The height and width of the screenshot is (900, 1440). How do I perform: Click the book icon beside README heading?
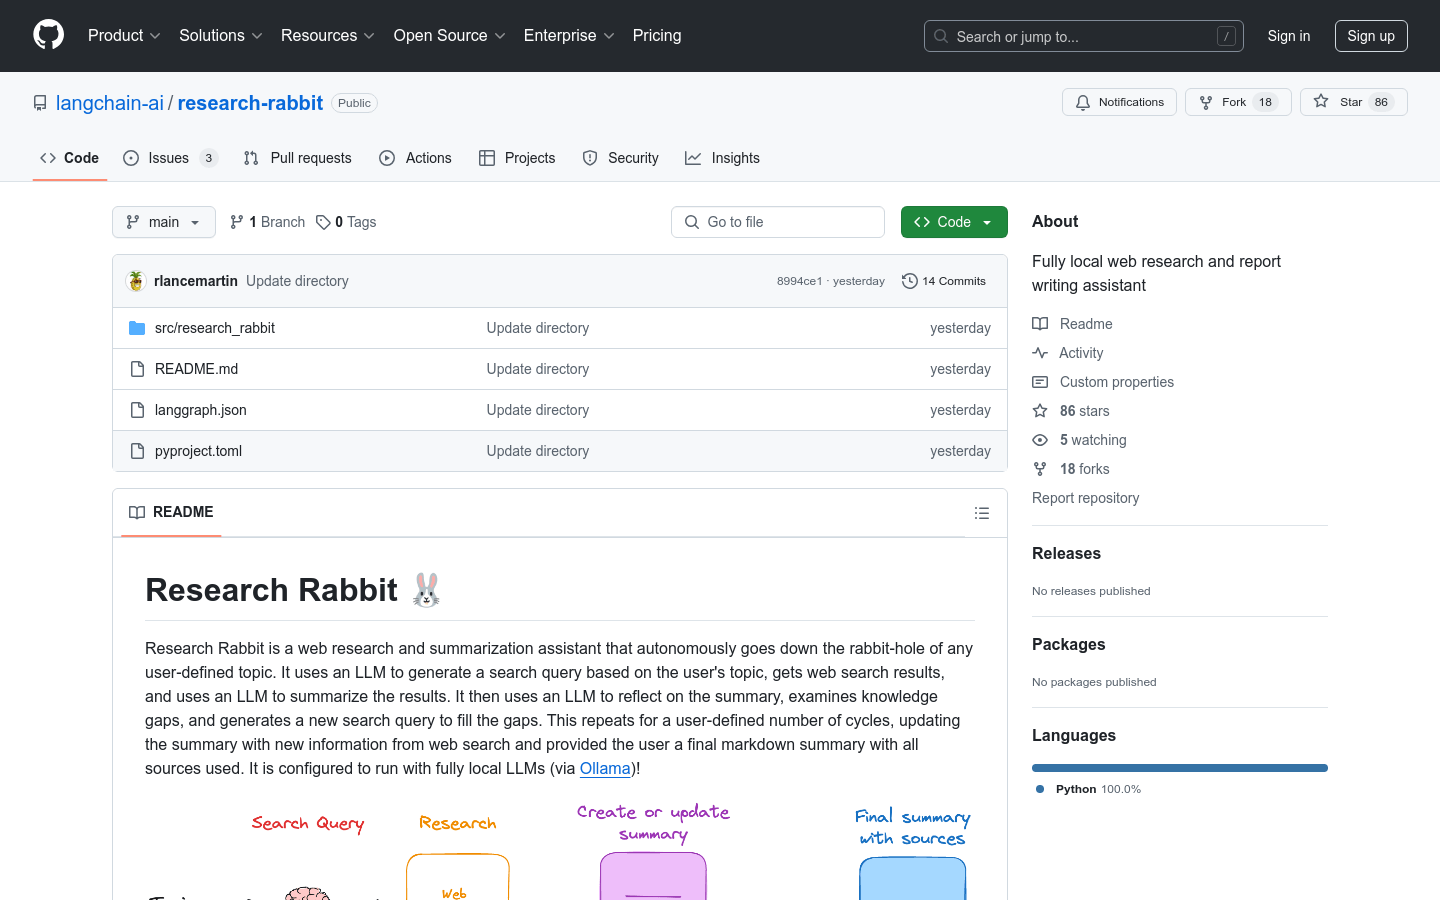137,512
